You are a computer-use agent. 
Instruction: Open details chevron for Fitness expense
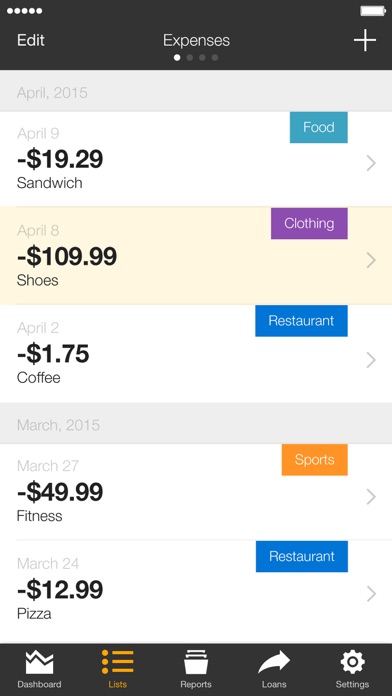tap(372, 497)
